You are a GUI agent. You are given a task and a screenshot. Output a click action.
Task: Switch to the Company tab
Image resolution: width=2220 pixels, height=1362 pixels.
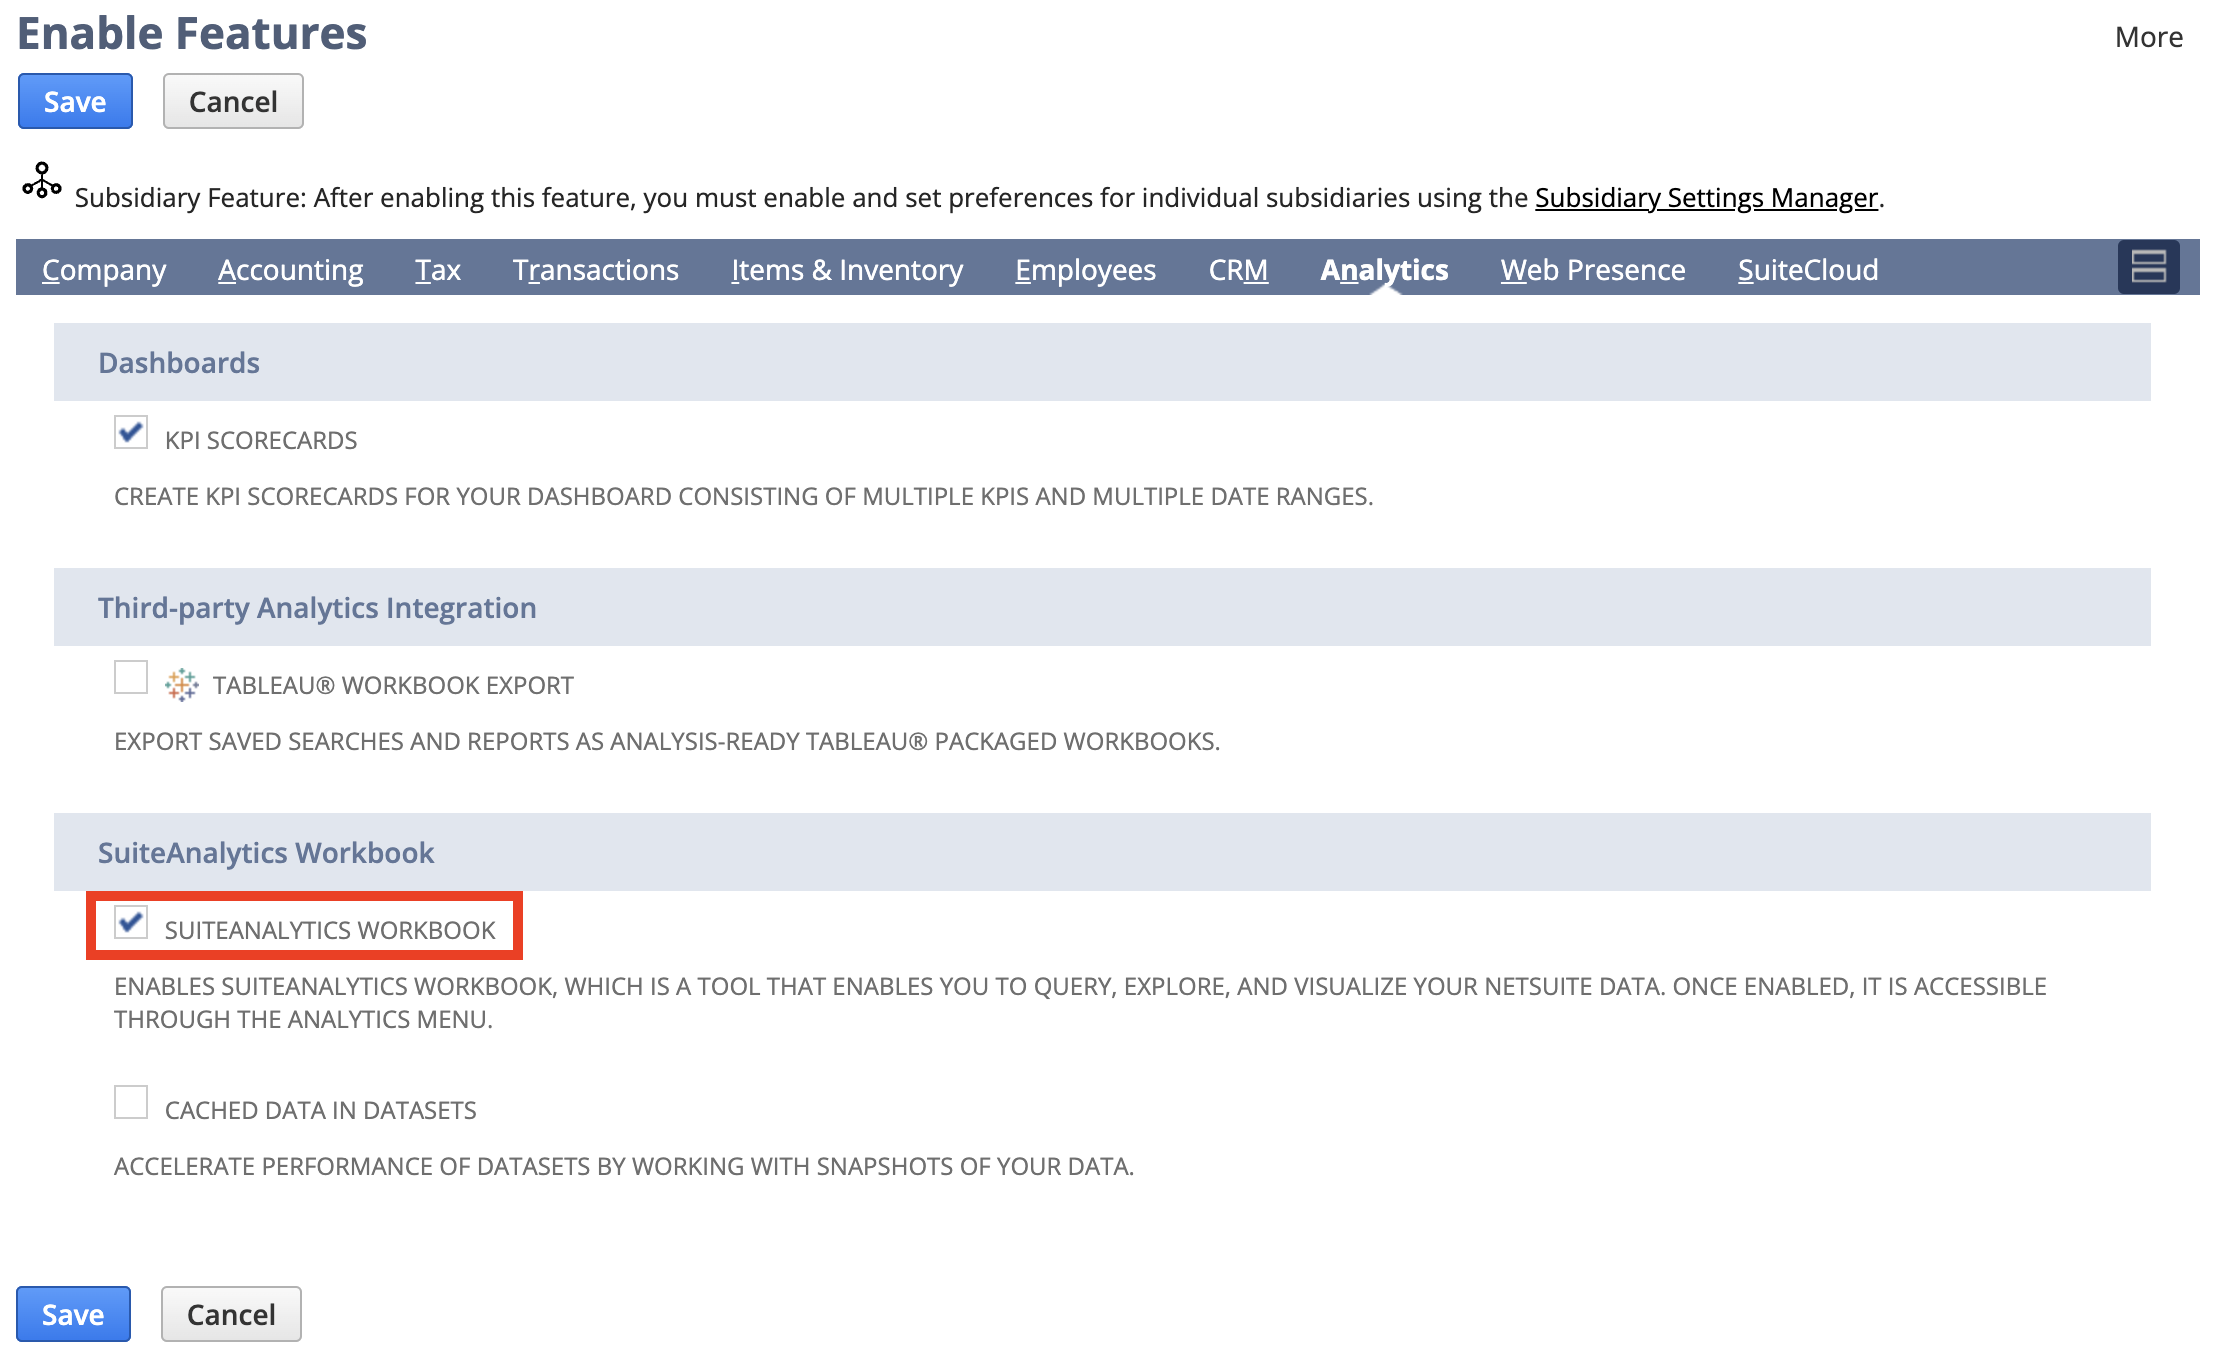pyautogui.click(x=104, y=270)
